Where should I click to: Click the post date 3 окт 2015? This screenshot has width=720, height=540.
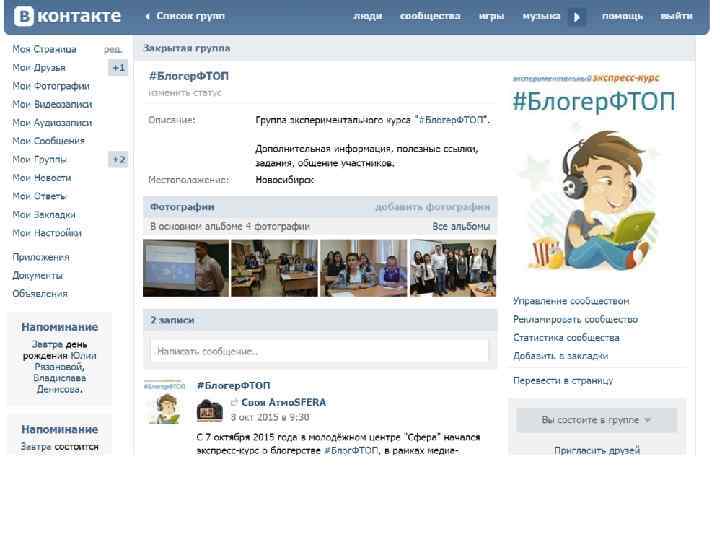270,417
